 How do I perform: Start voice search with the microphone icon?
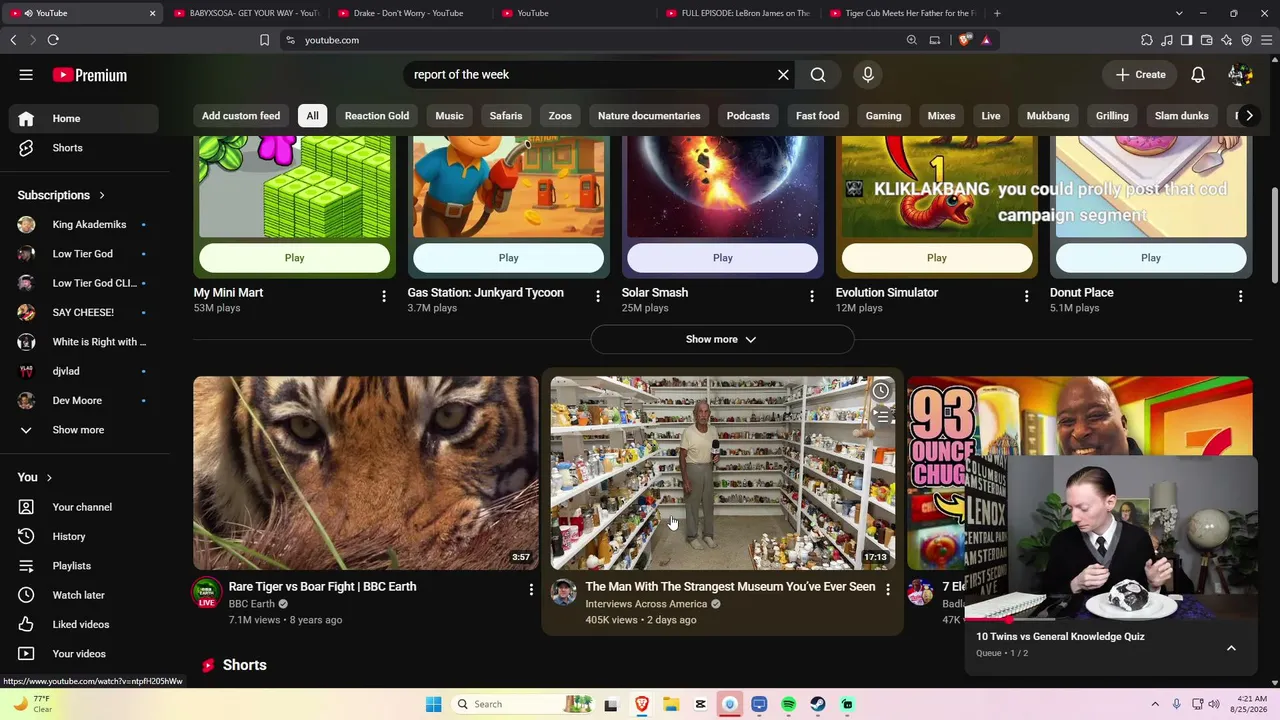868,75
